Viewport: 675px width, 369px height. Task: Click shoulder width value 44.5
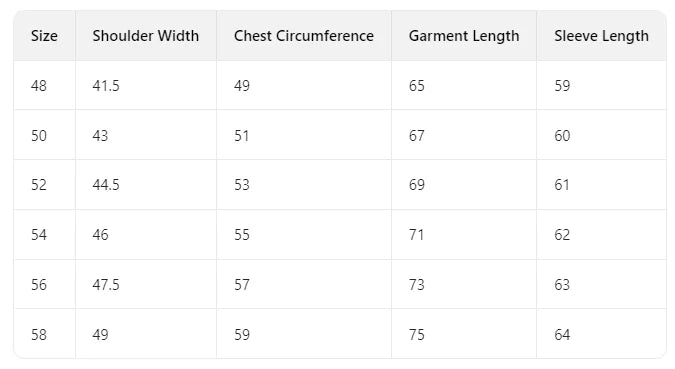pyautogui.click(x=106, y=185)
